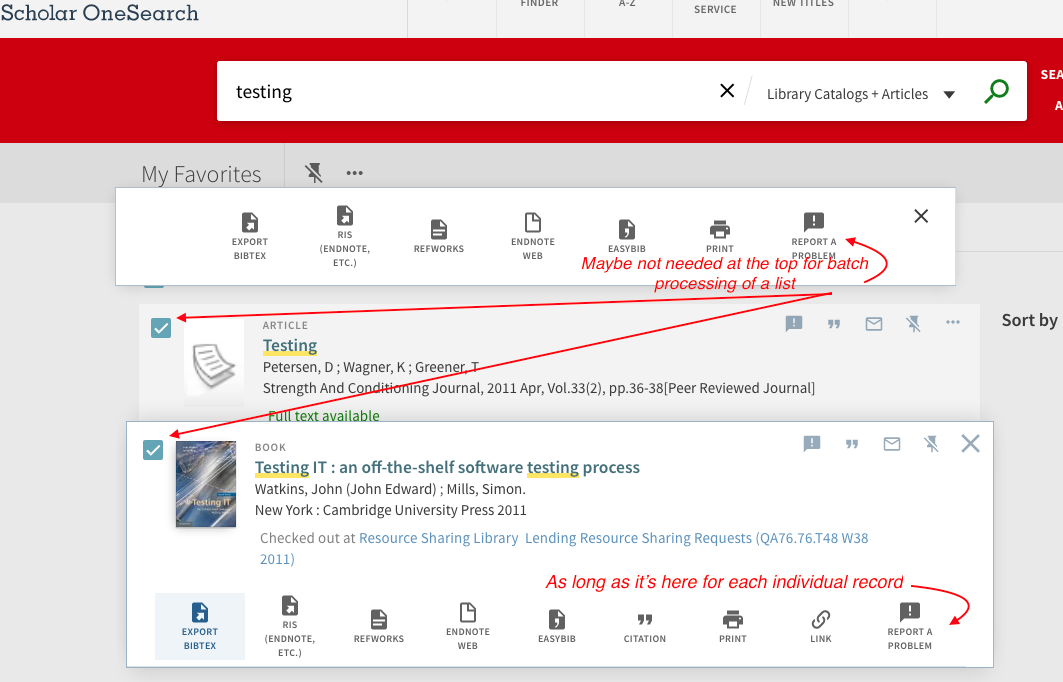Screen dimensions: 1063x682
Task: Click EasyBib export in the book record actions
Action: pos(558,625)
